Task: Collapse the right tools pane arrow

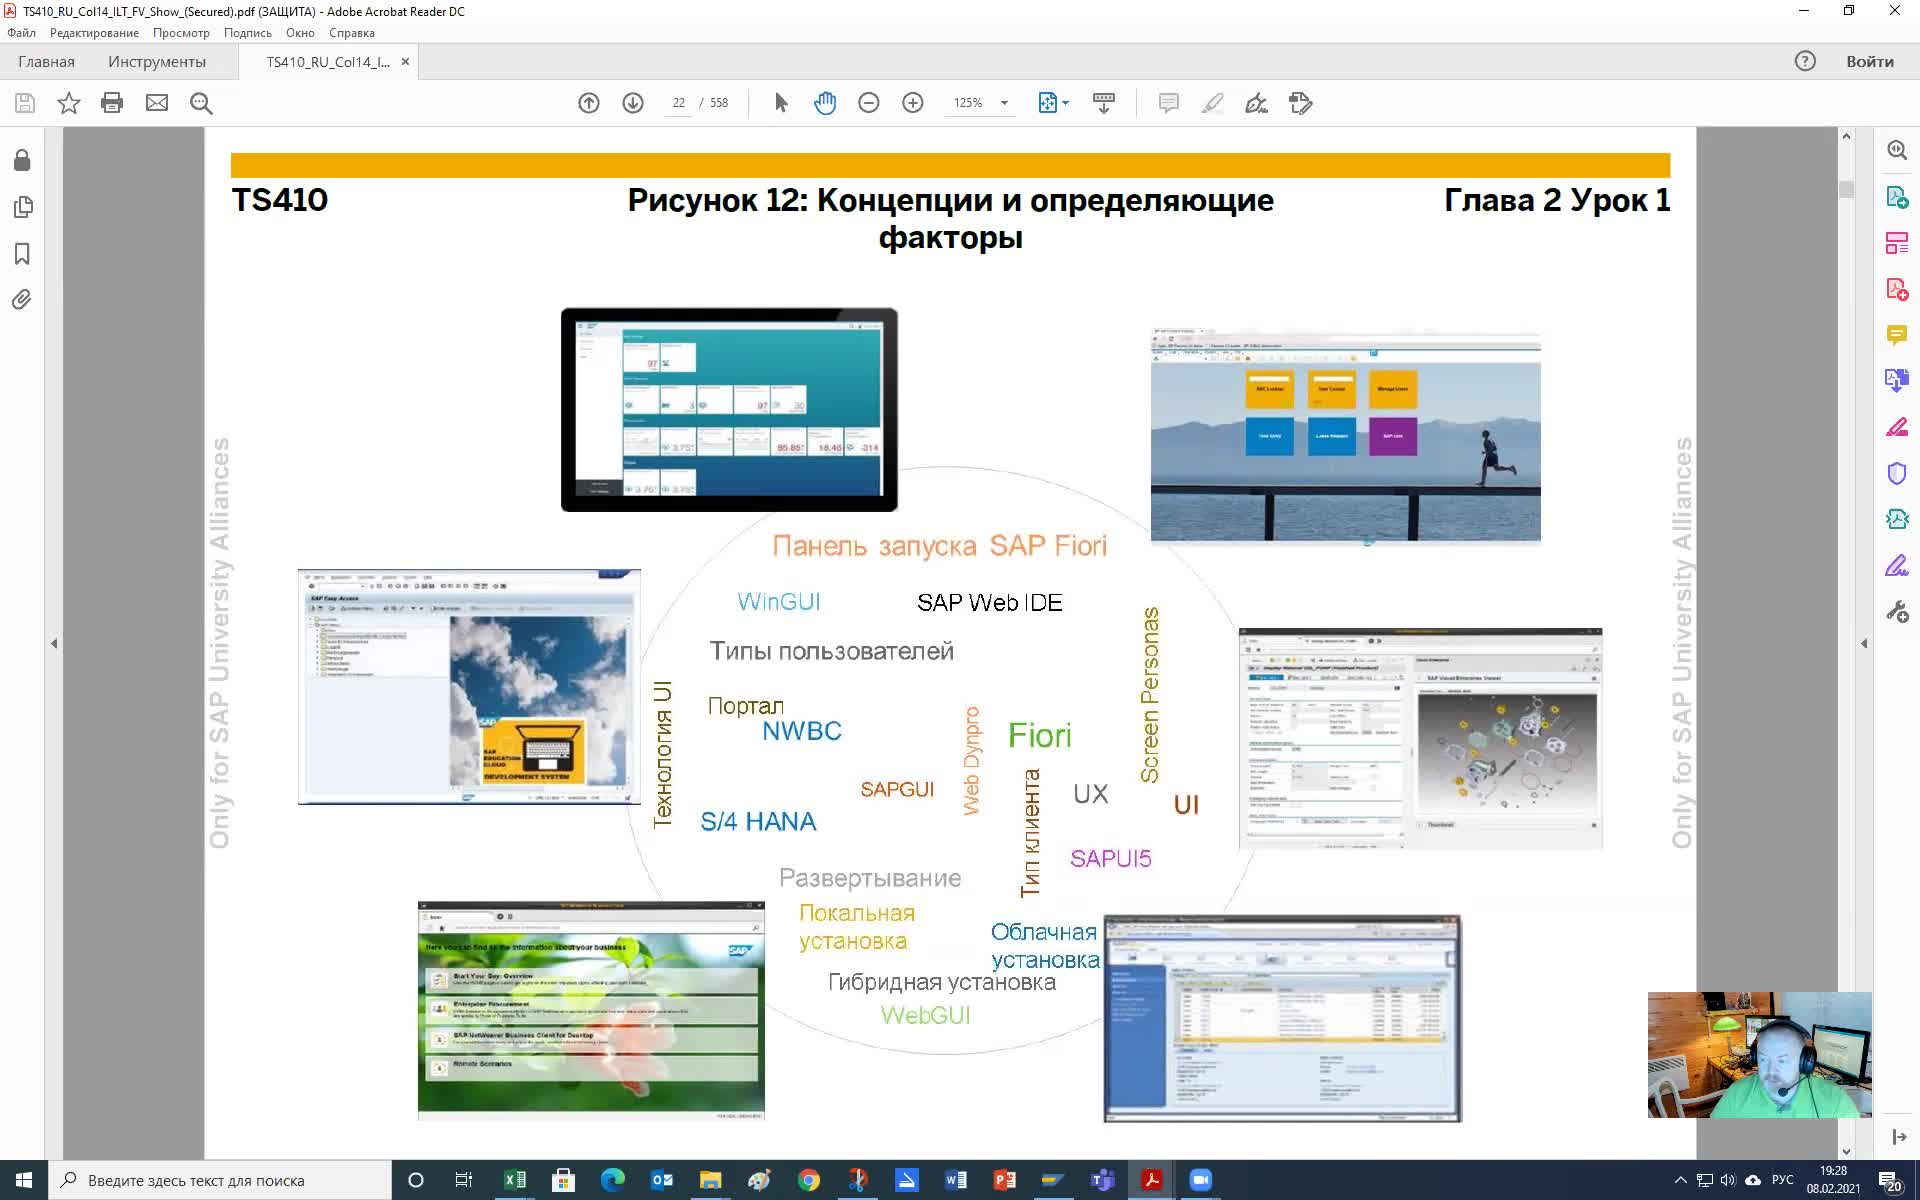Action: pyautogui.click(x=1864, y=643)
